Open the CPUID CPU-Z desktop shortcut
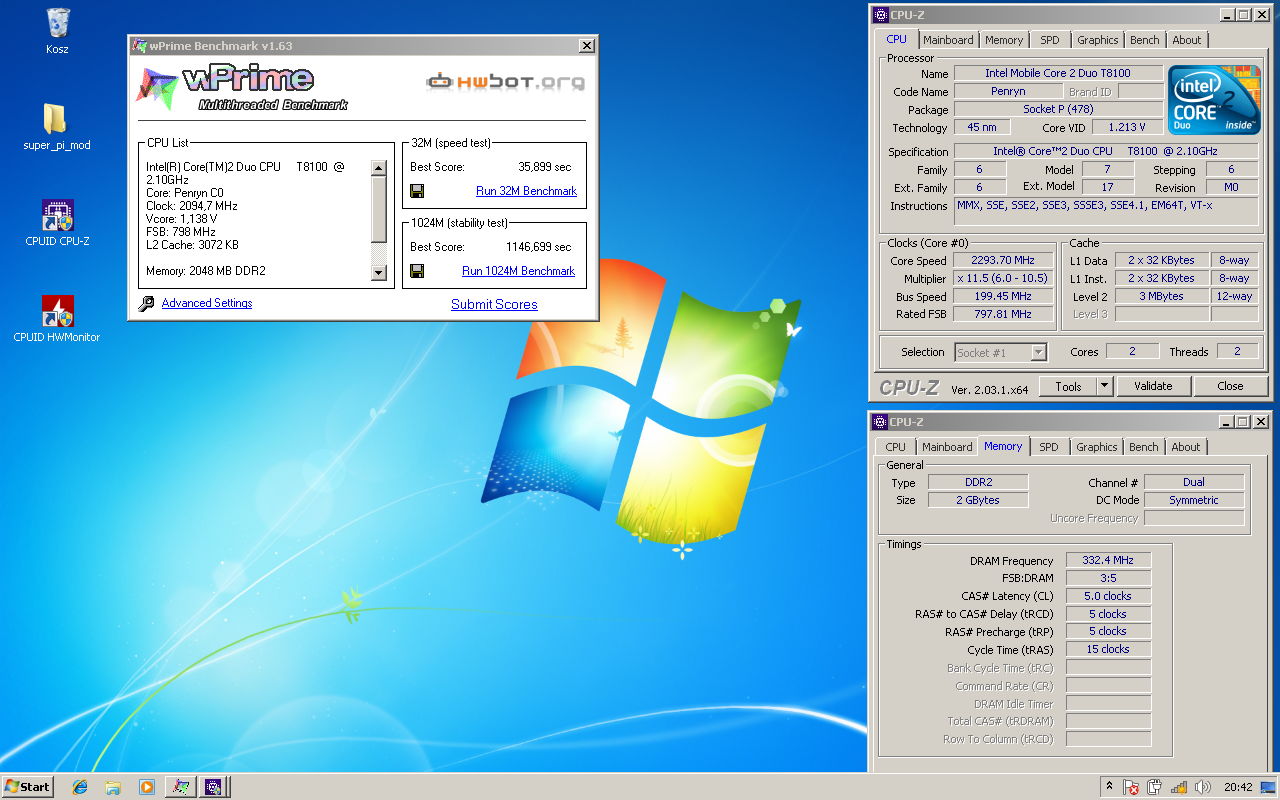Viewport: 1280px width, 800px height. (x=57, y=215)
